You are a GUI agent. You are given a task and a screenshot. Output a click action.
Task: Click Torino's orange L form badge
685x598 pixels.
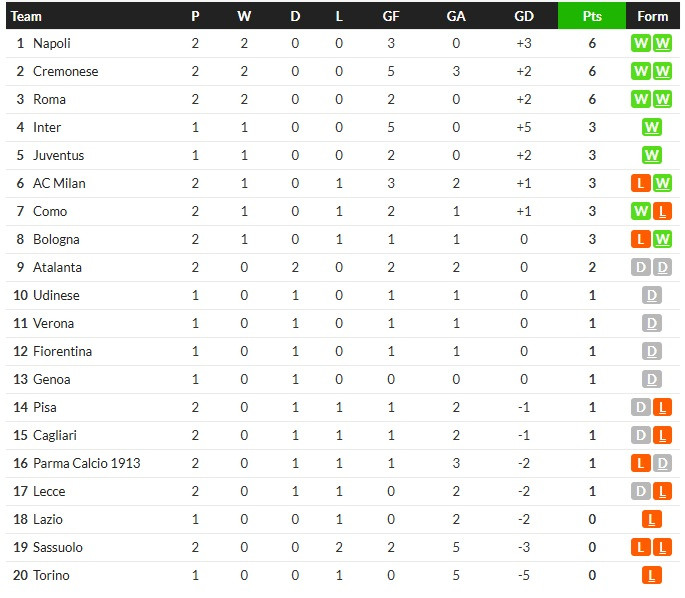pyautogui.click(x=651, y=575)
